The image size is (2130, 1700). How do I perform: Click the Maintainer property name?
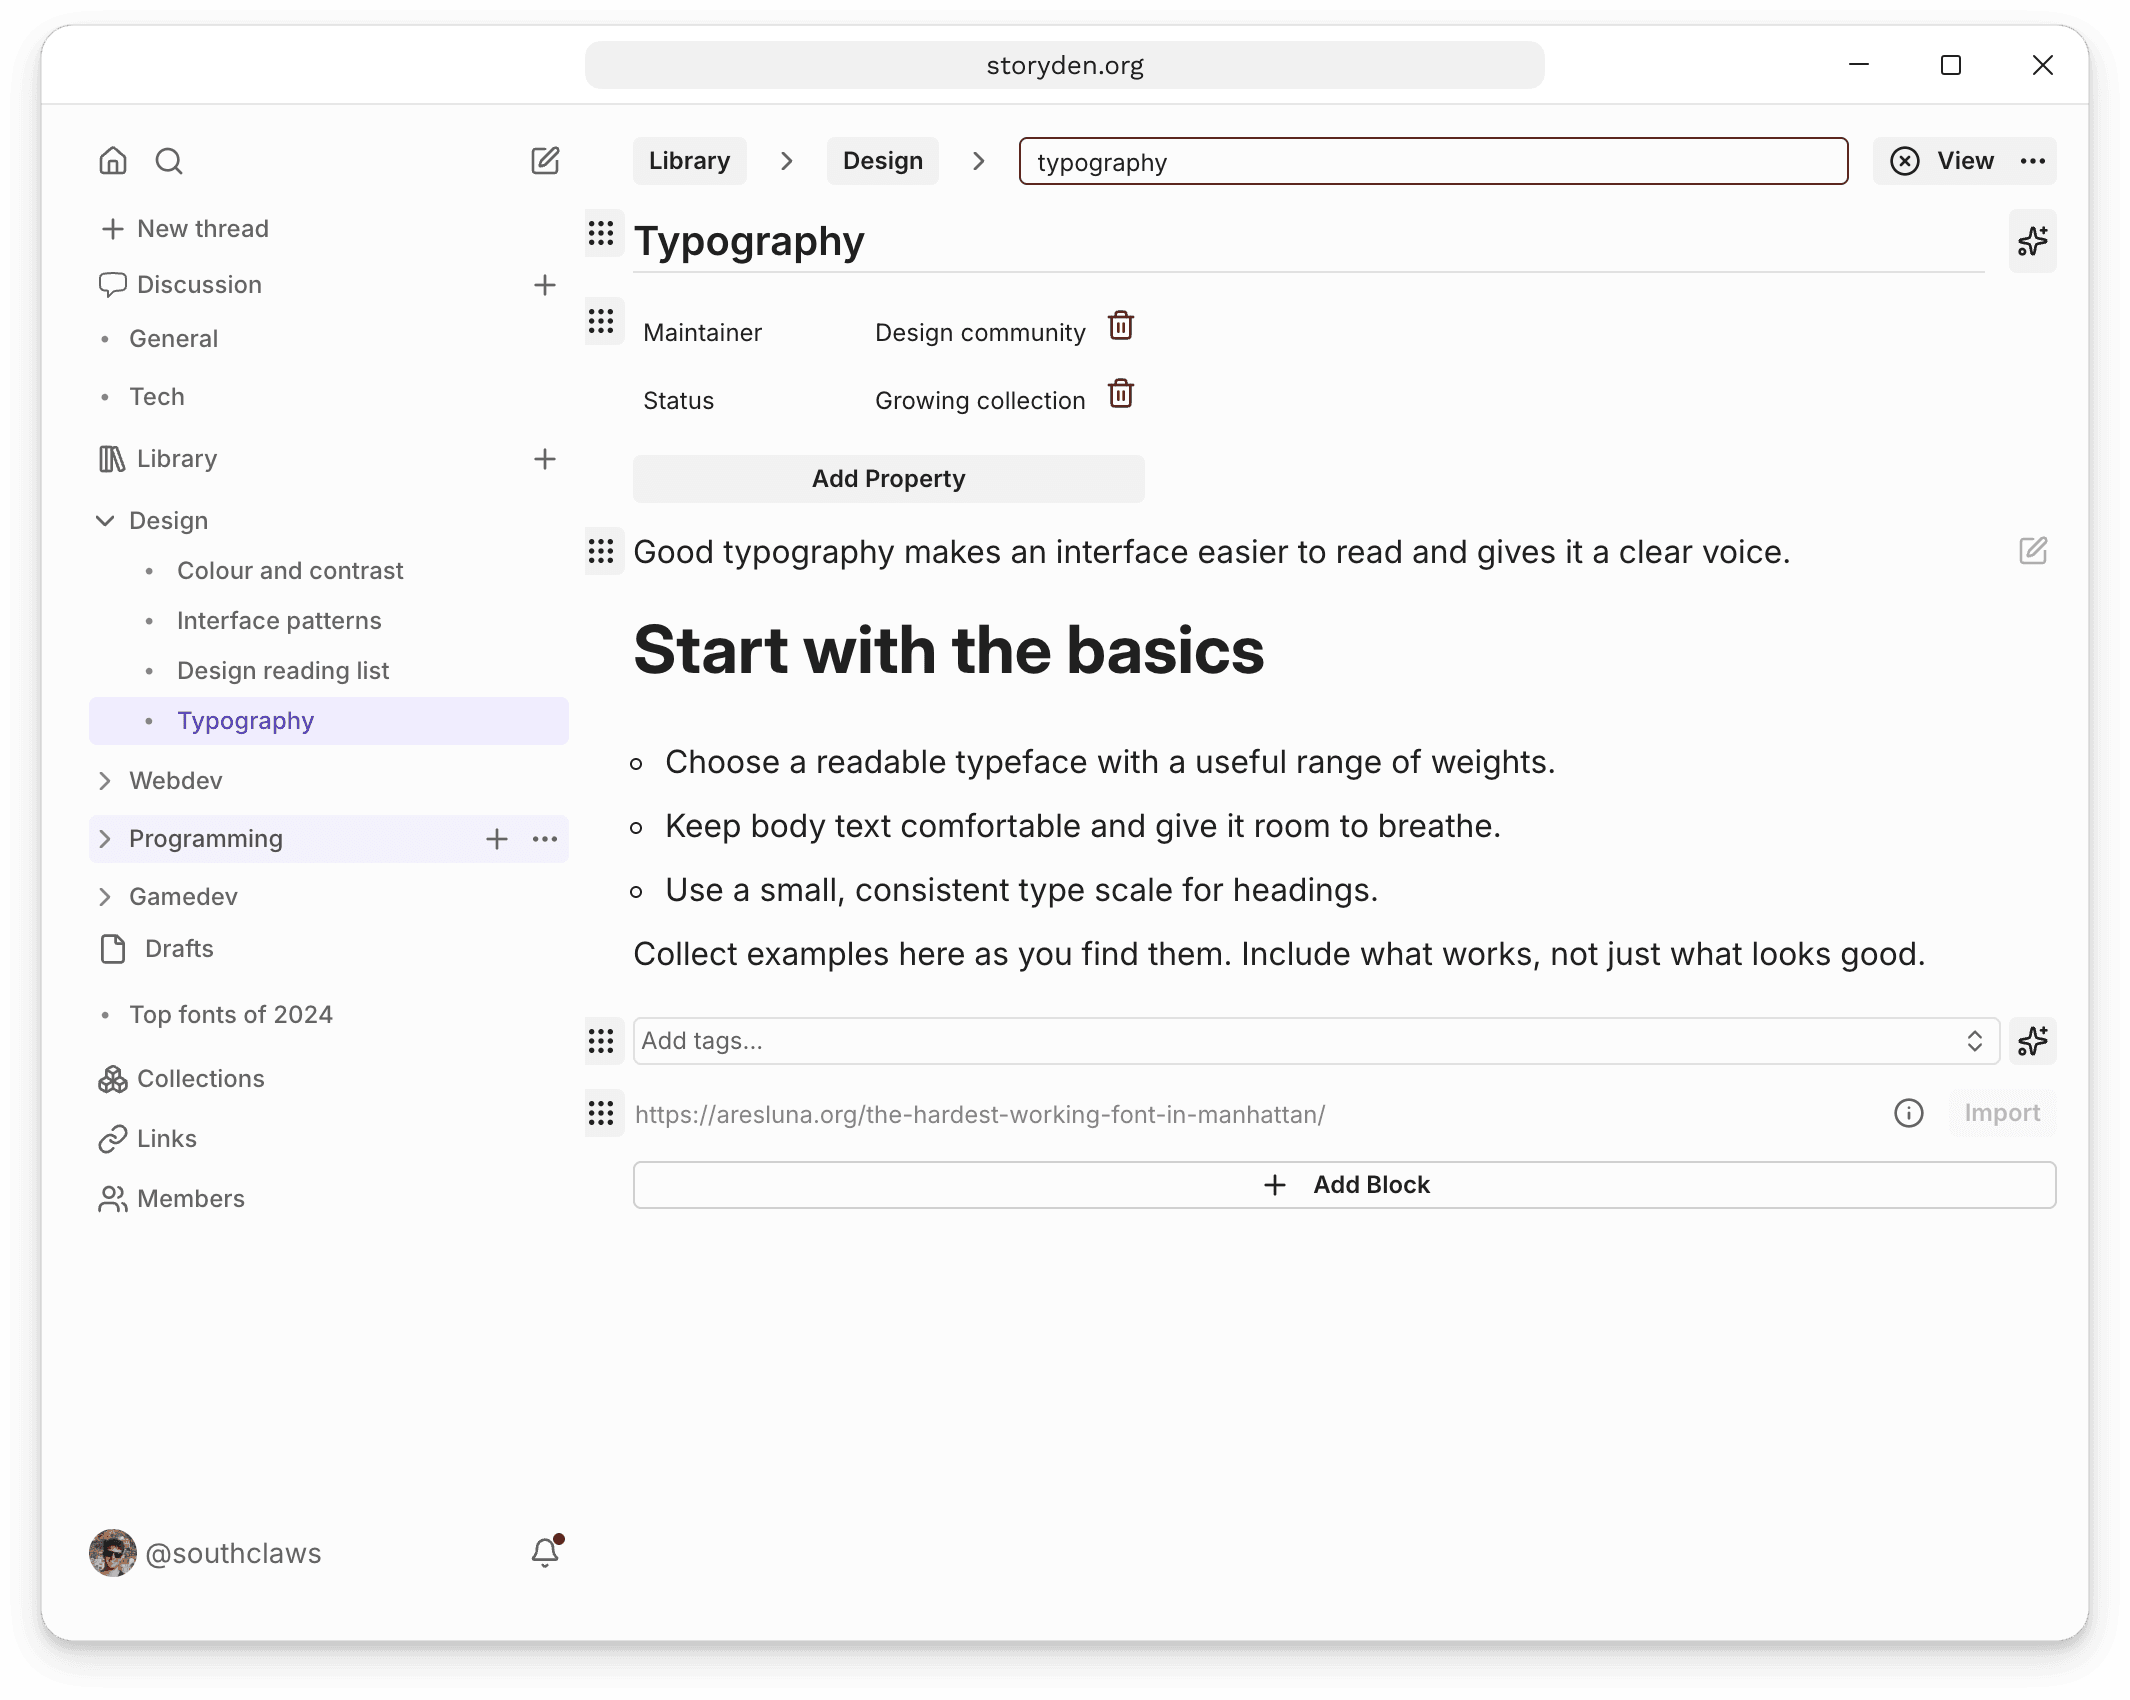[702, 333]
